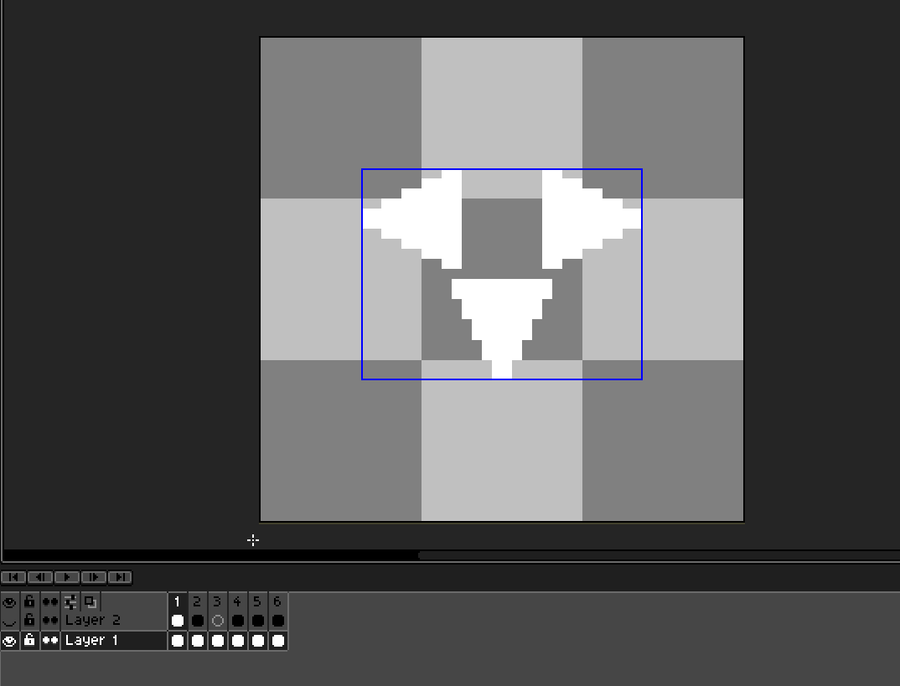Select Layer 1 cel in frame 5
The image size is (900, 686).
point(258,641)
